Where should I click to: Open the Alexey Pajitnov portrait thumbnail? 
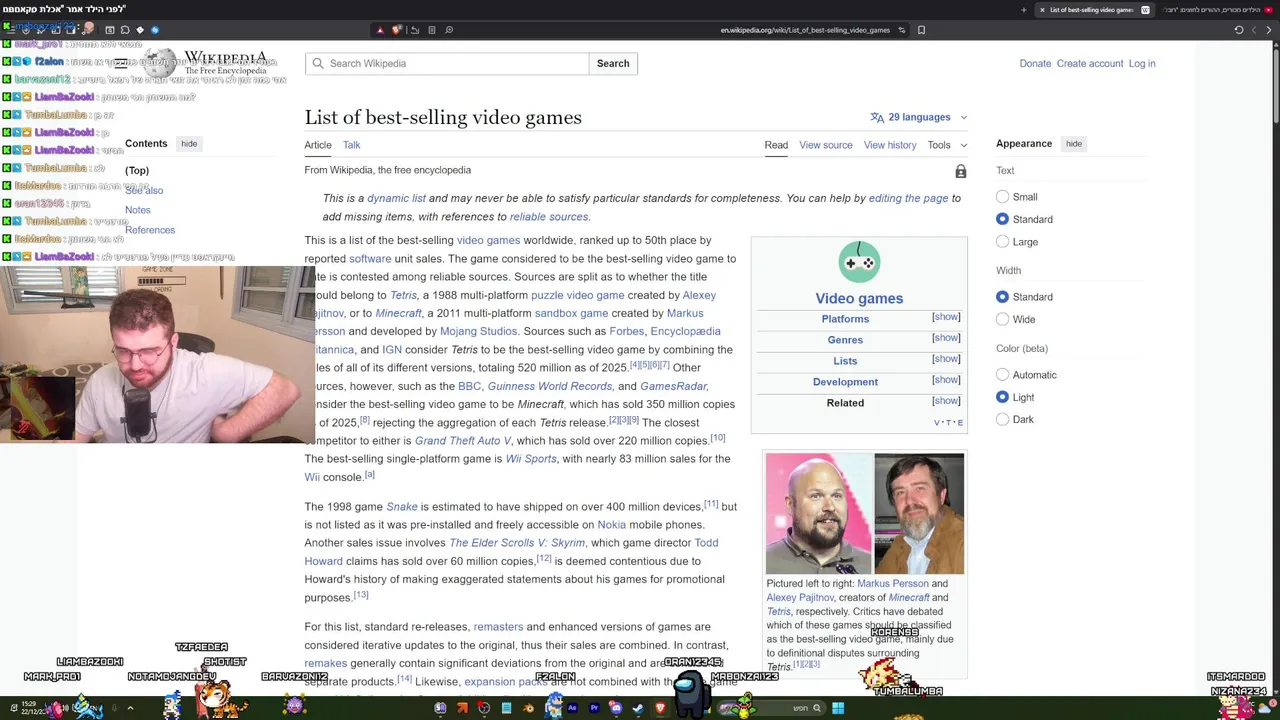[919, 514]
